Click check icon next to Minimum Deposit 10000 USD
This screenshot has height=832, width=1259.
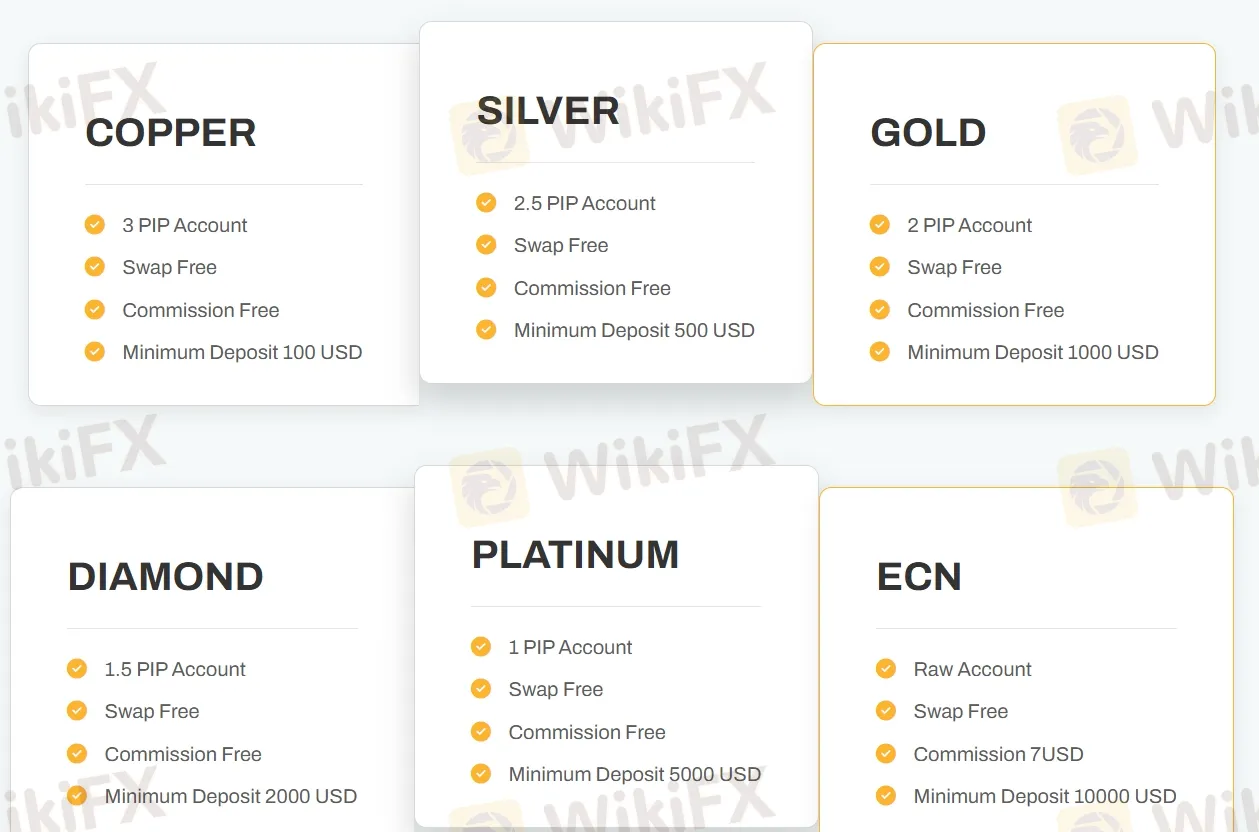point(886,796)
